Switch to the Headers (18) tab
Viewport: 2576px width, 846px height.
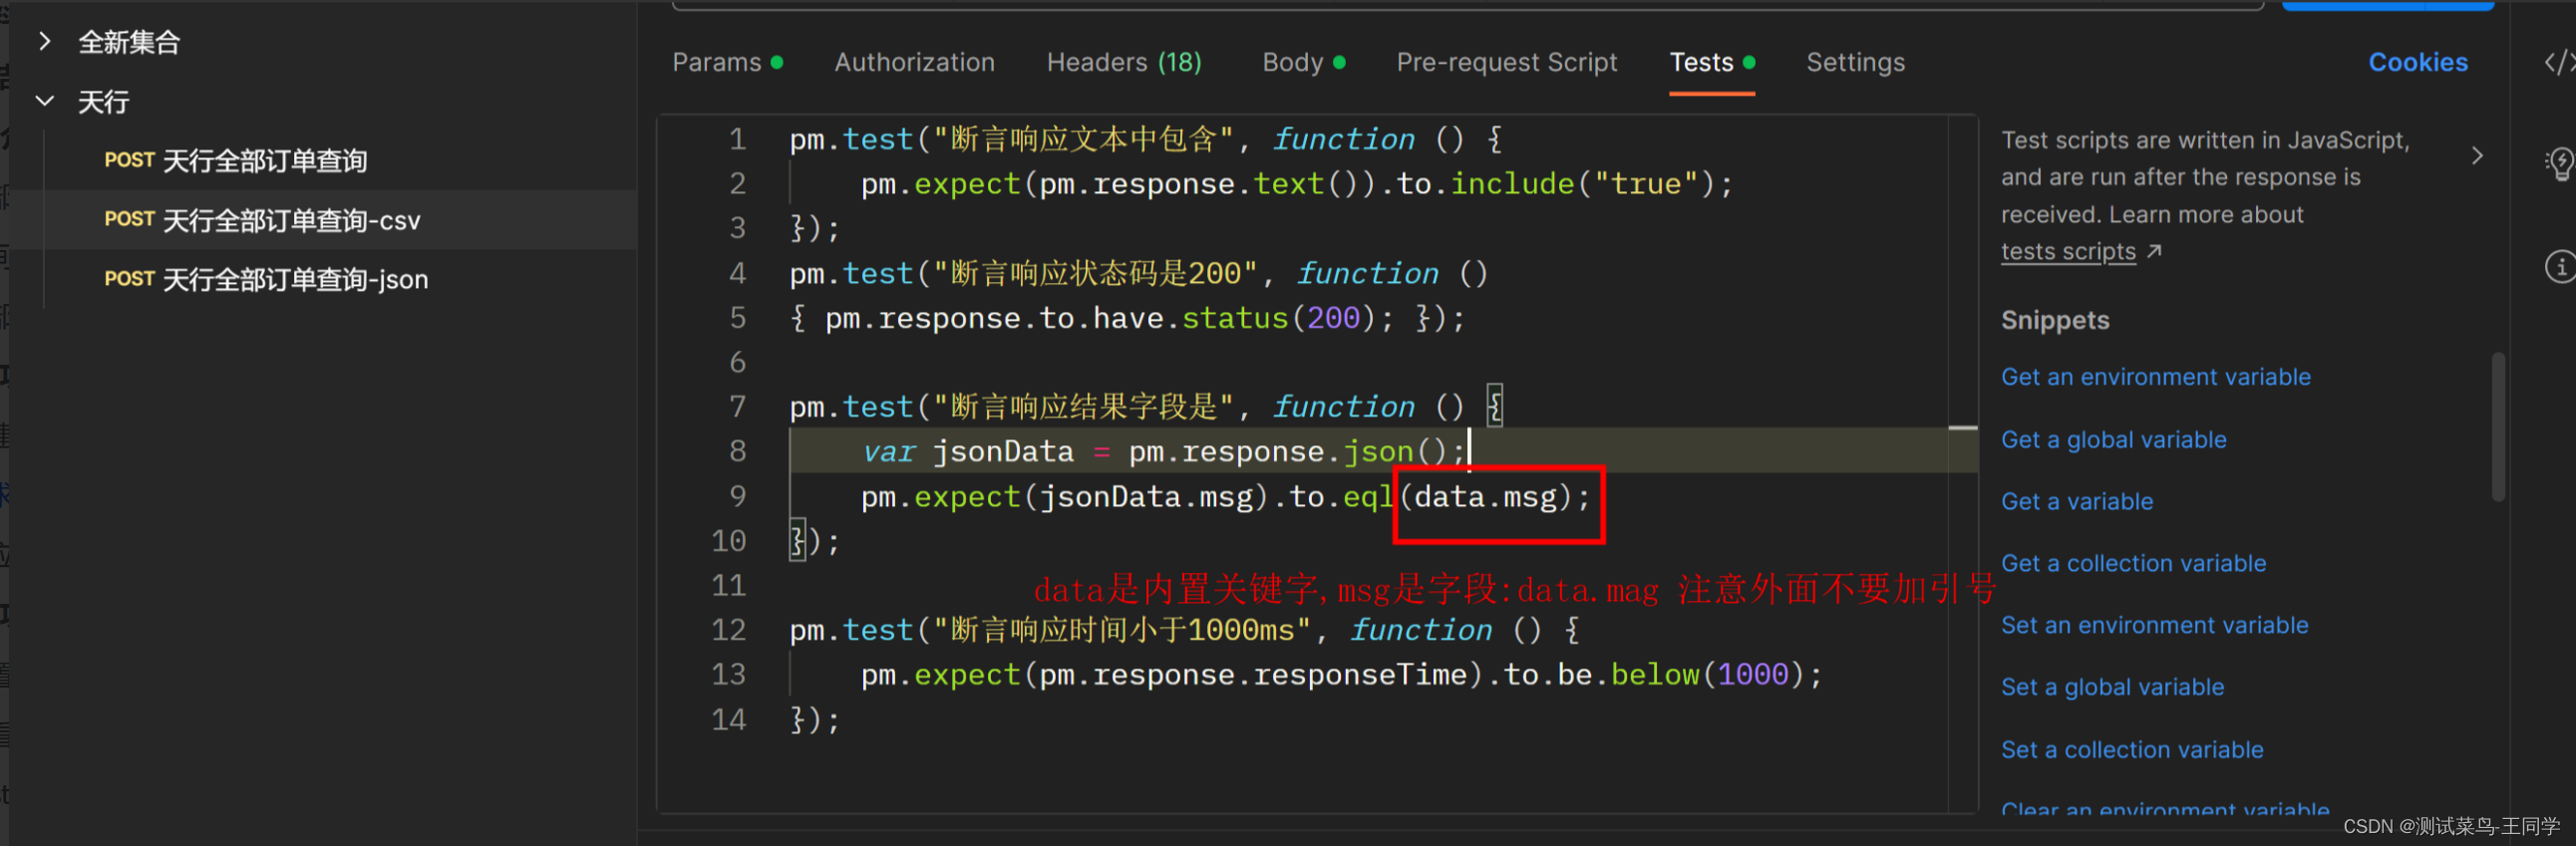(x=1124, y=63)
